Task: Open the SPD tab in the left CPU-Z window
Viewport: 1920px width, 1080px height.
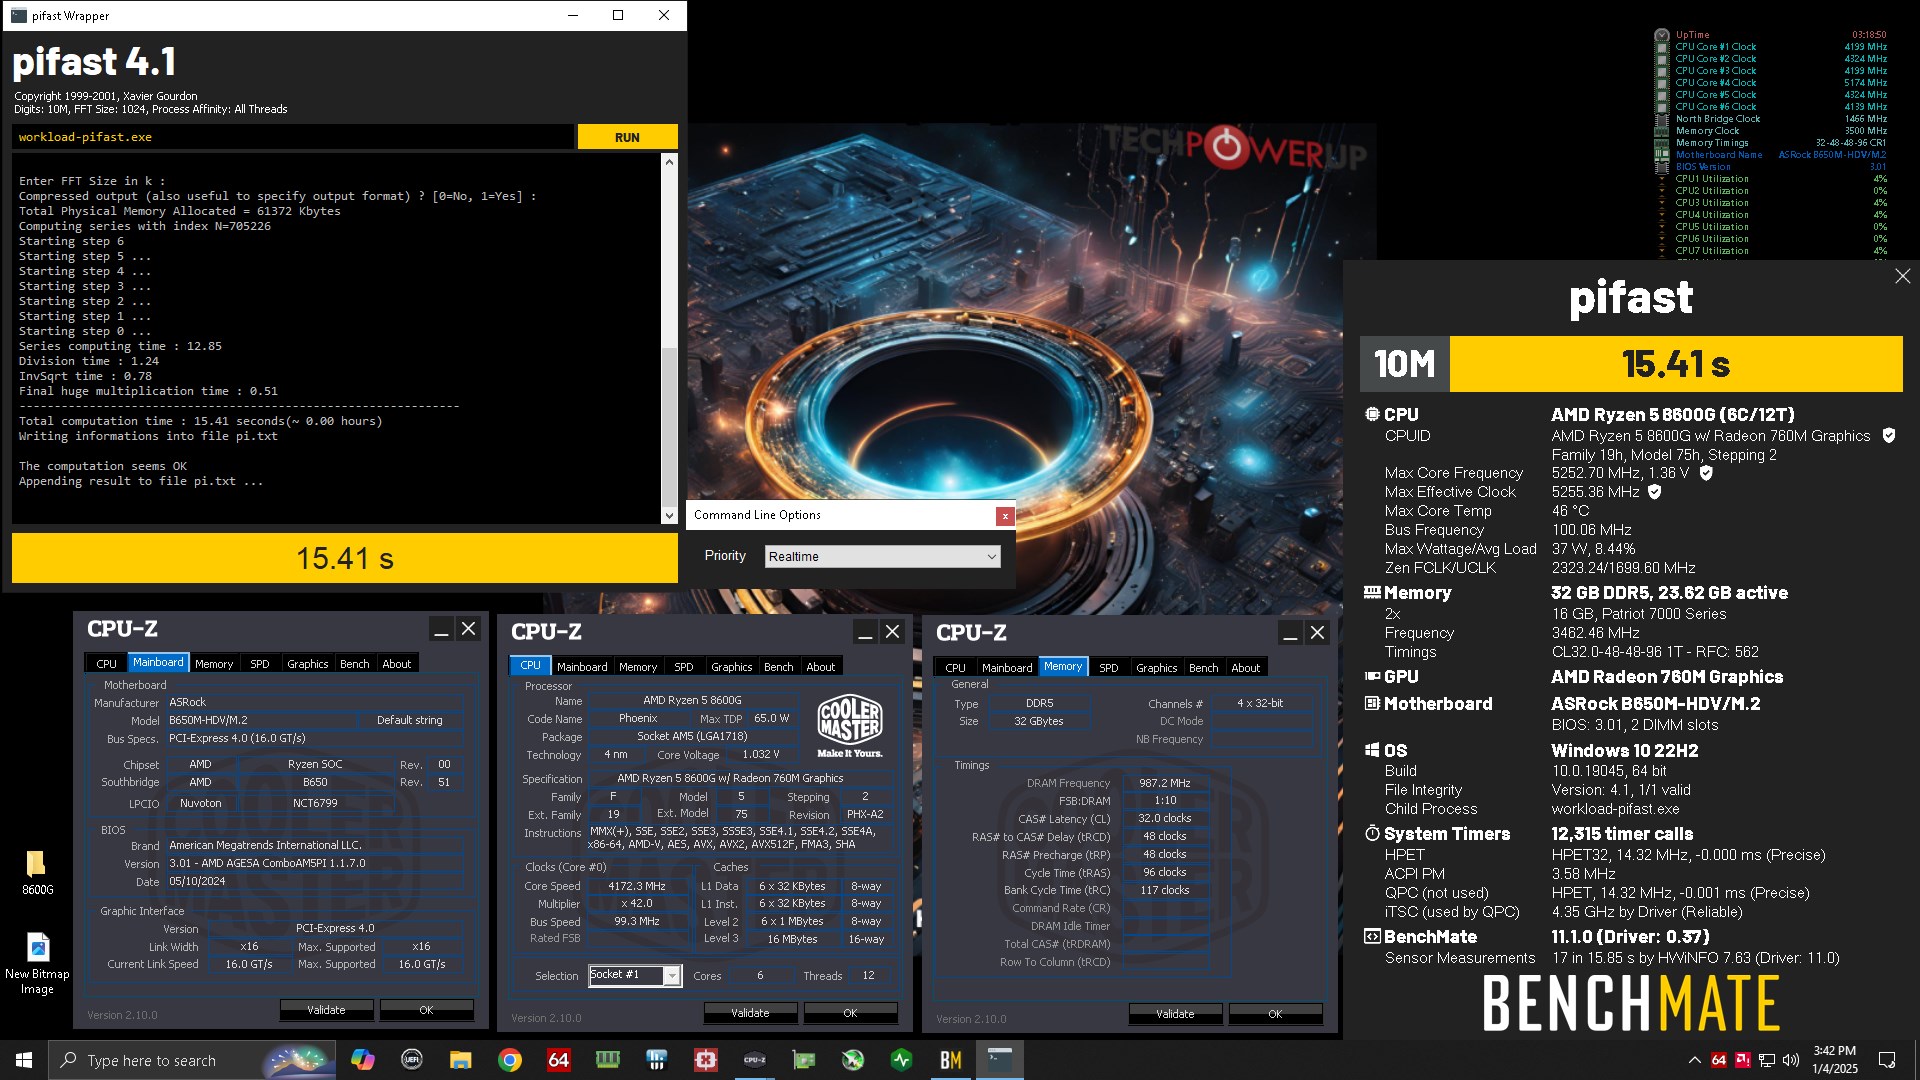Action: tap(260, 664)
